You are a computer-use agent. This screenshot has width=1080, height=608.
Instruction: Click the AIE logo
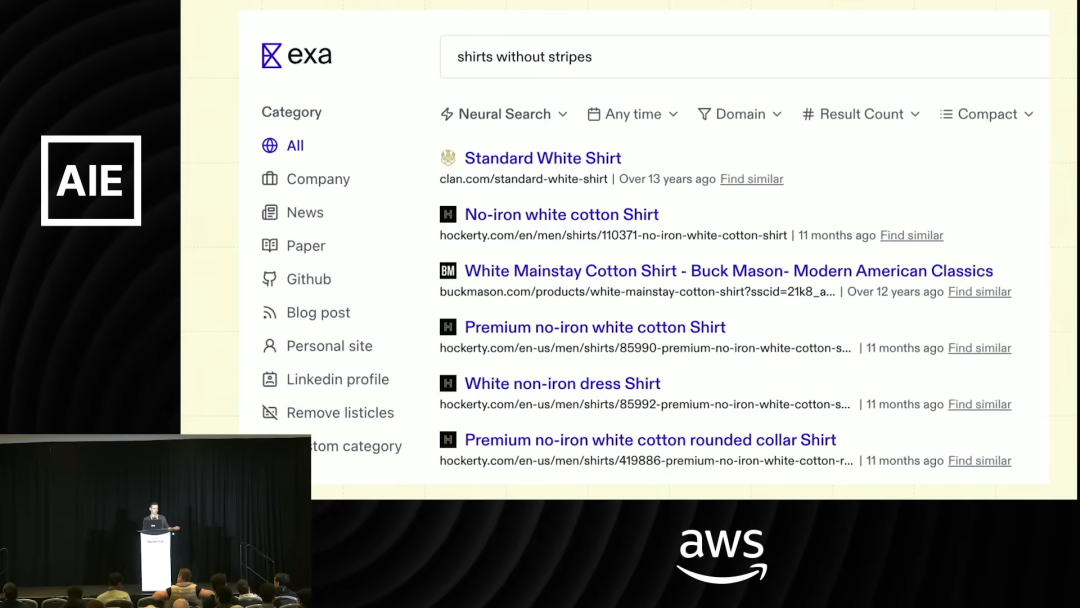(x=91, y=180)
